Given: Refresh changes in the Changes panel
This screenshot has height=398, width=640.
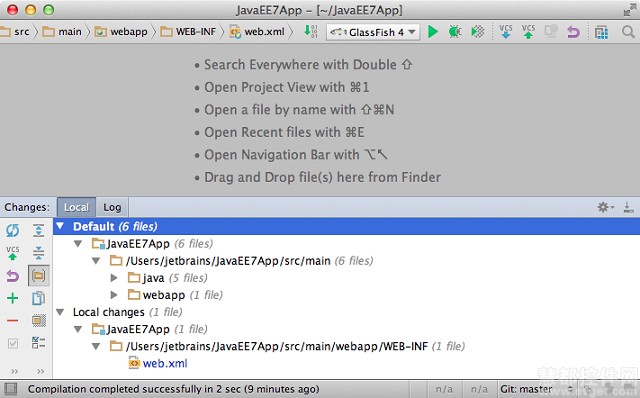Looking at the screenshot, I should (12, 231).
